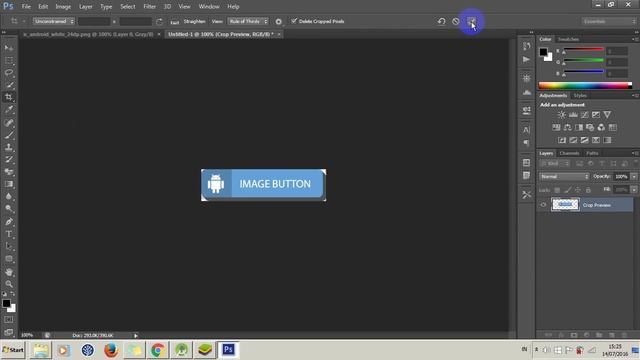Viewport: 640px width, 360px height.
Task: Select the Blur tool
Action: click(x=9, y=196)
